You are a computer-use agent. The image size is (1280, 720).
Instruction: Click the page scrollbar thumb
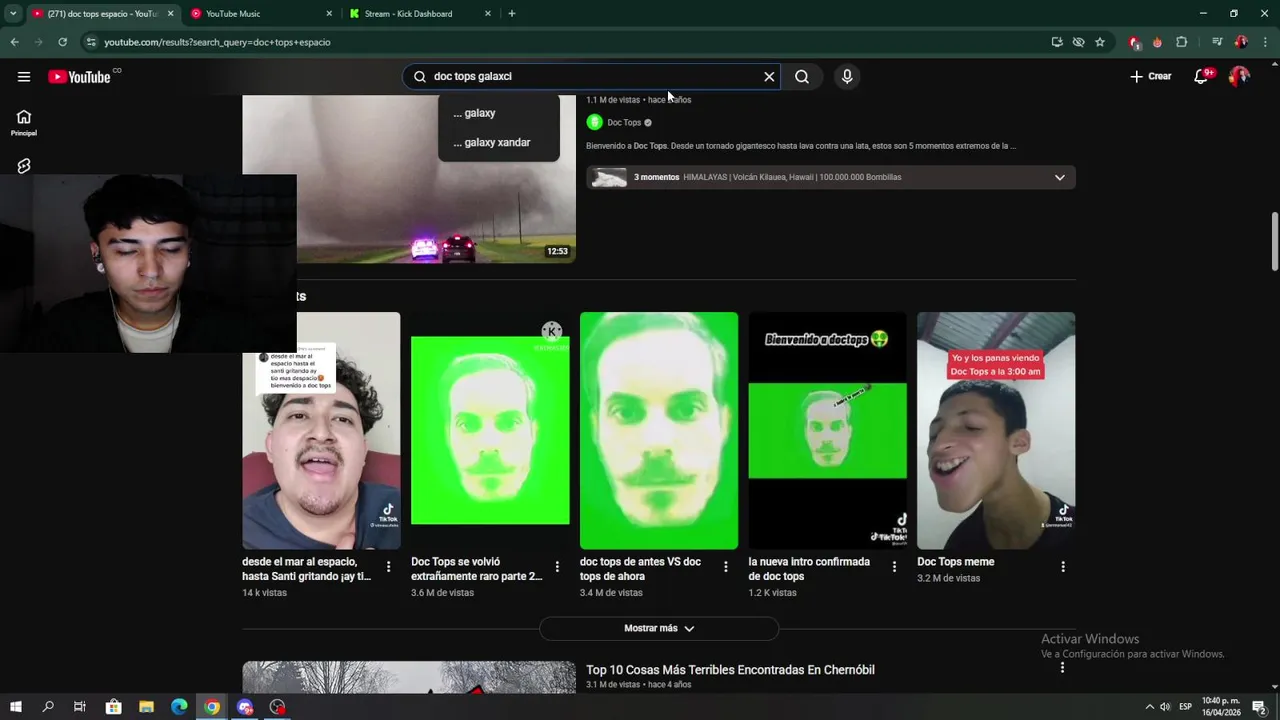pos(1274,241)
